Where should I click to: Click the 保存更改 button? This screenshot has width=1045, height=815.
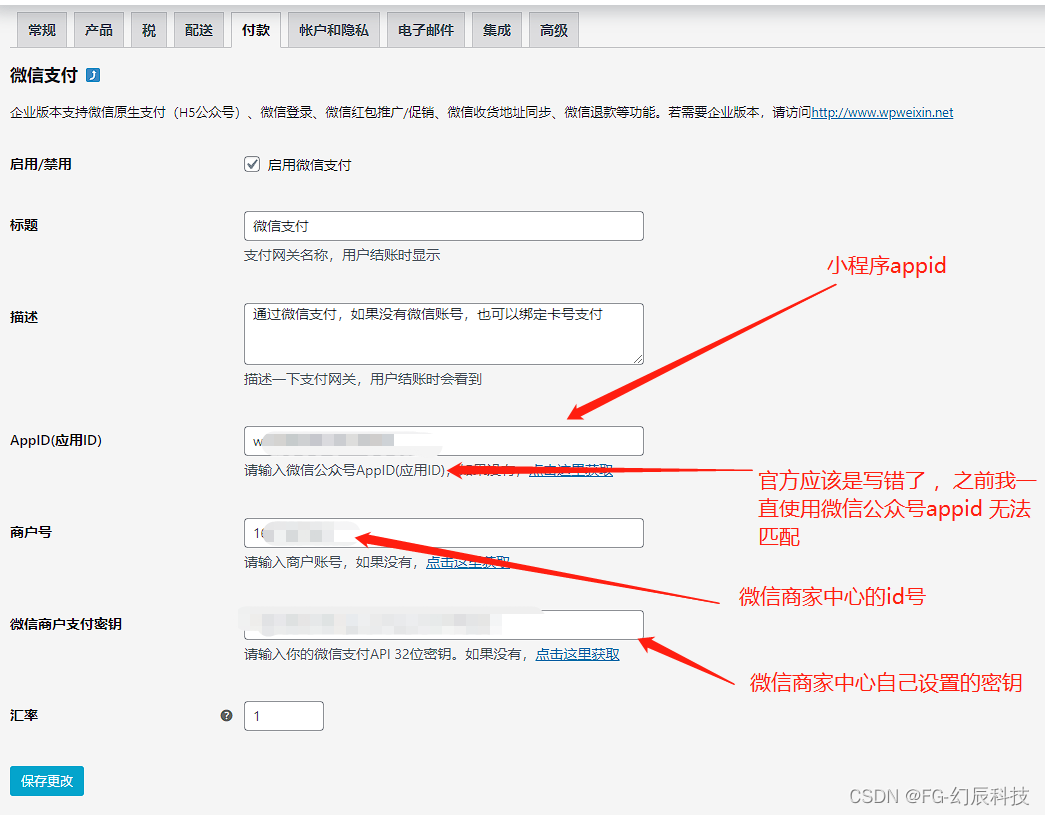tap(47, 781)
